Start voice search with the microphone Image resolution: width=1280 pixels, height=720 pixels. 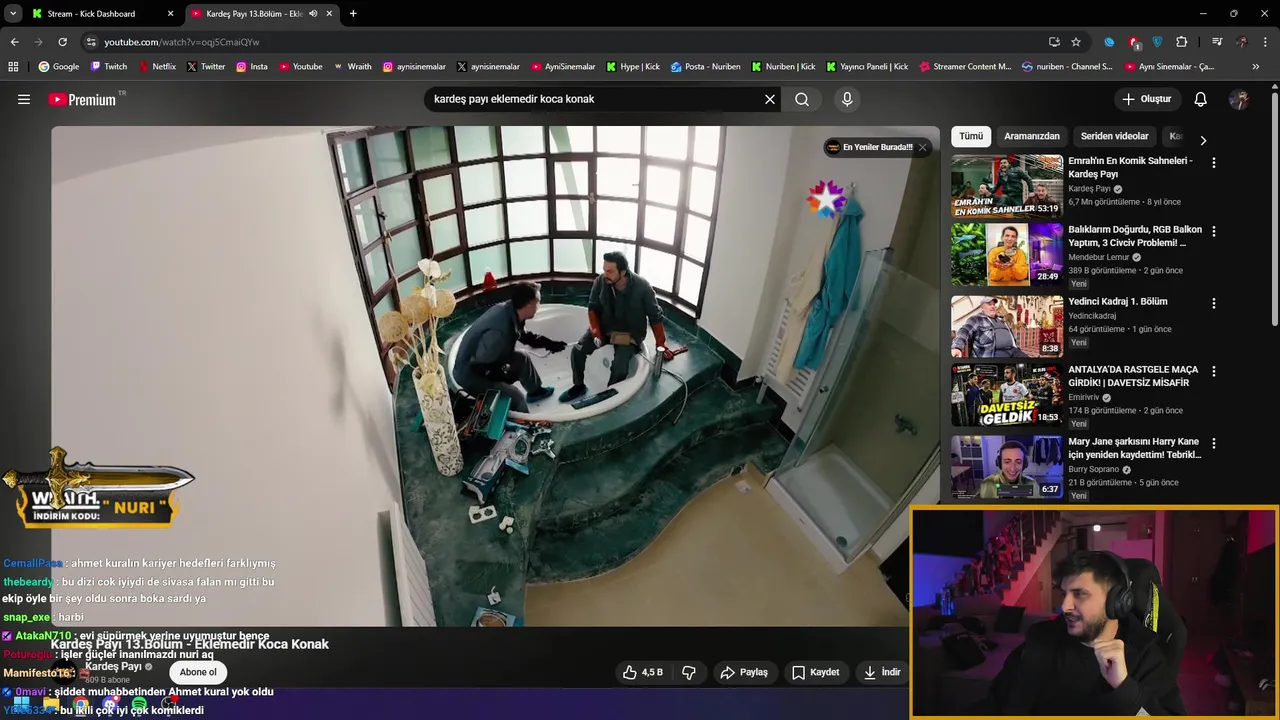[x=847, y=99]
